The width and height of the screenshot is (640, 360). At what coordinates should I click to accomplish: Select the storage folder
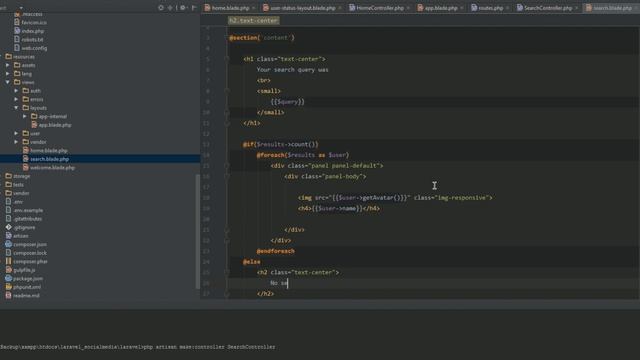click(x=22, y=176)
